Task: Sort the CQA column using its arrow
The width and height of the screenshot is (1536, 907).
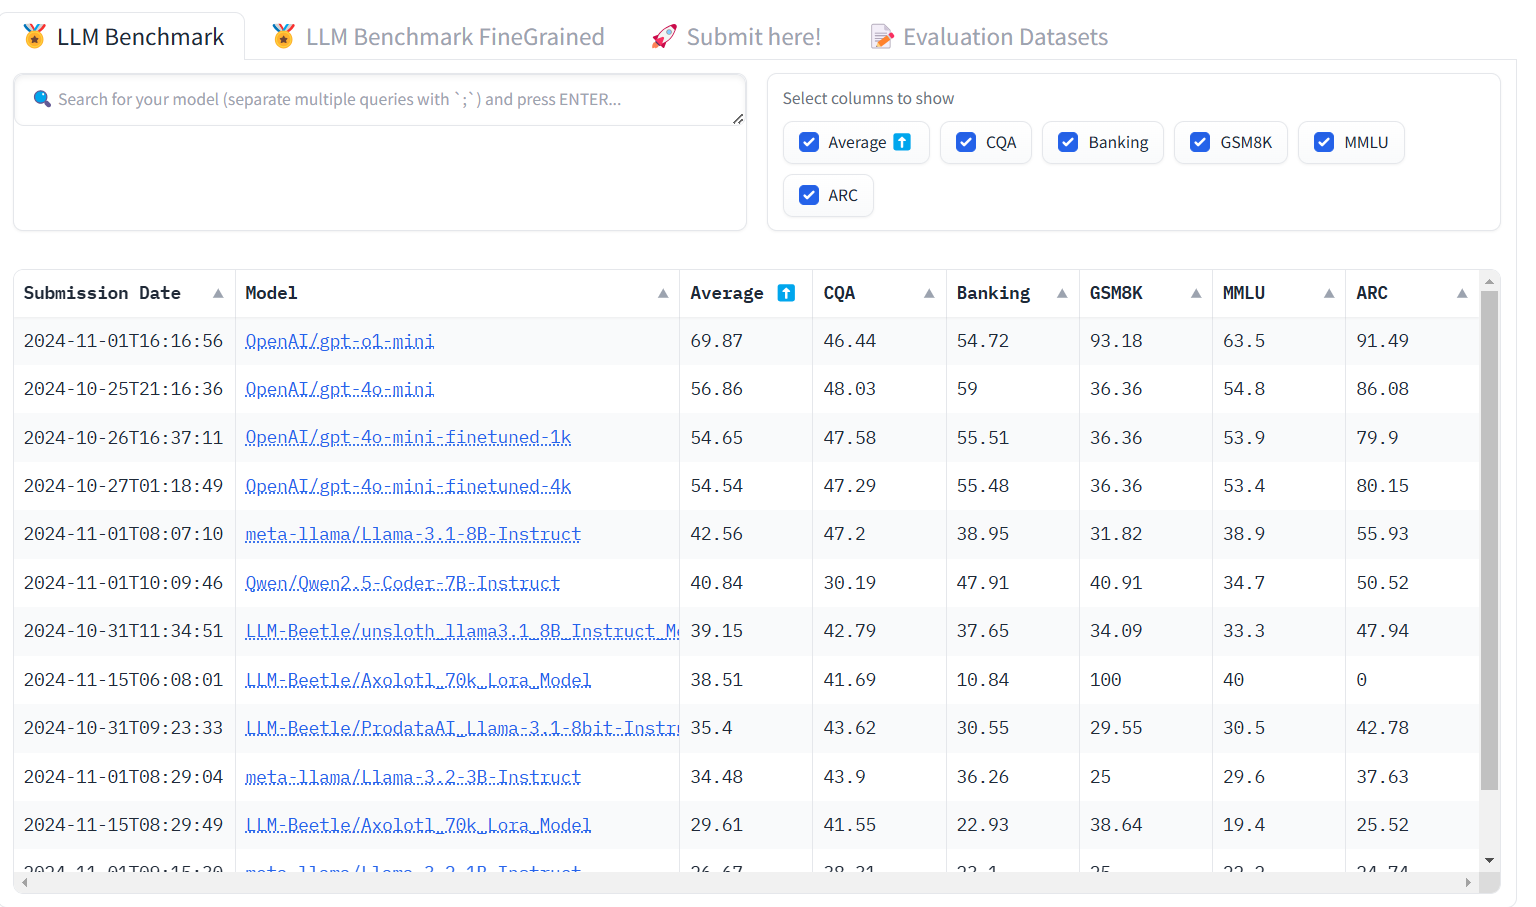Action: tap(929, 293)
